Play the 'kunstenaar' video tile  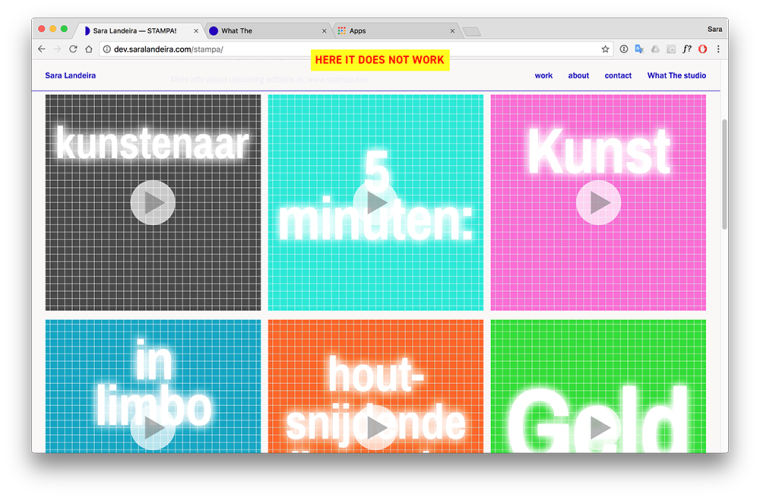tap(153, 203)
